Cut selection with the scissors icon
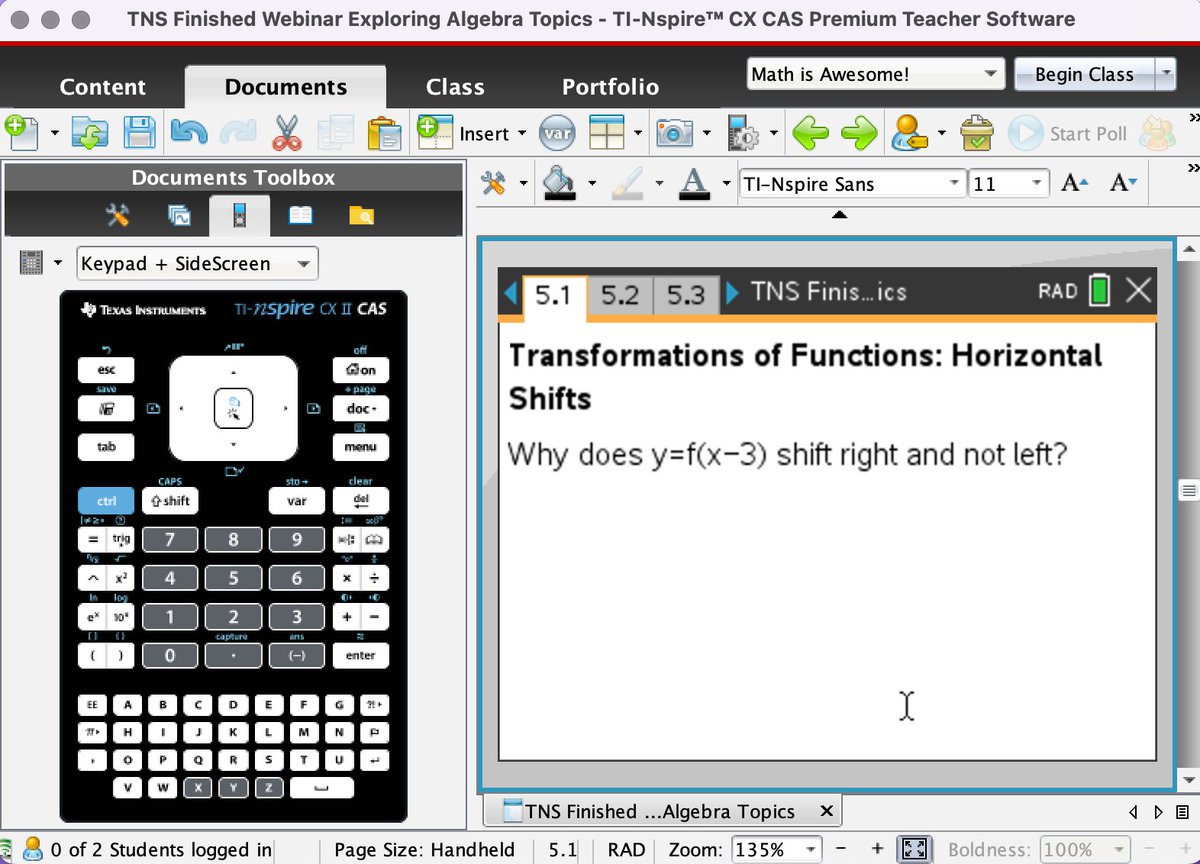The image size is (1200, 864). coord(286,133)
